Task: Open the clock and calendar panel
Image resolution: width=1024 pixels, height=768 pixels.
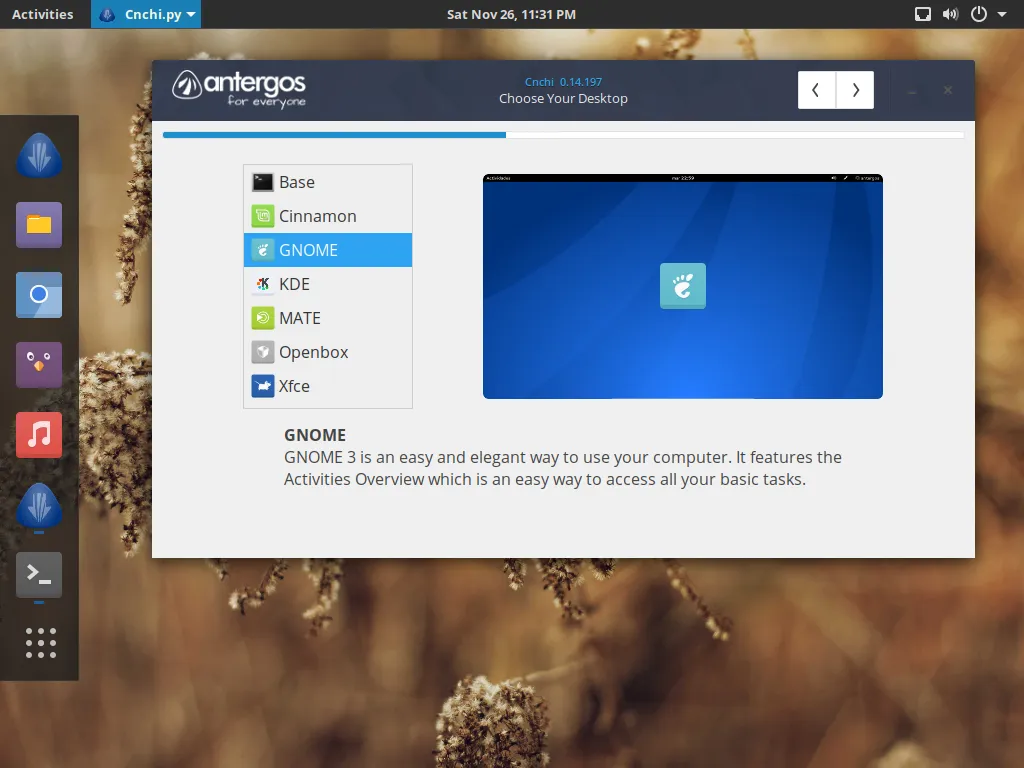Action: click(511, 14)
